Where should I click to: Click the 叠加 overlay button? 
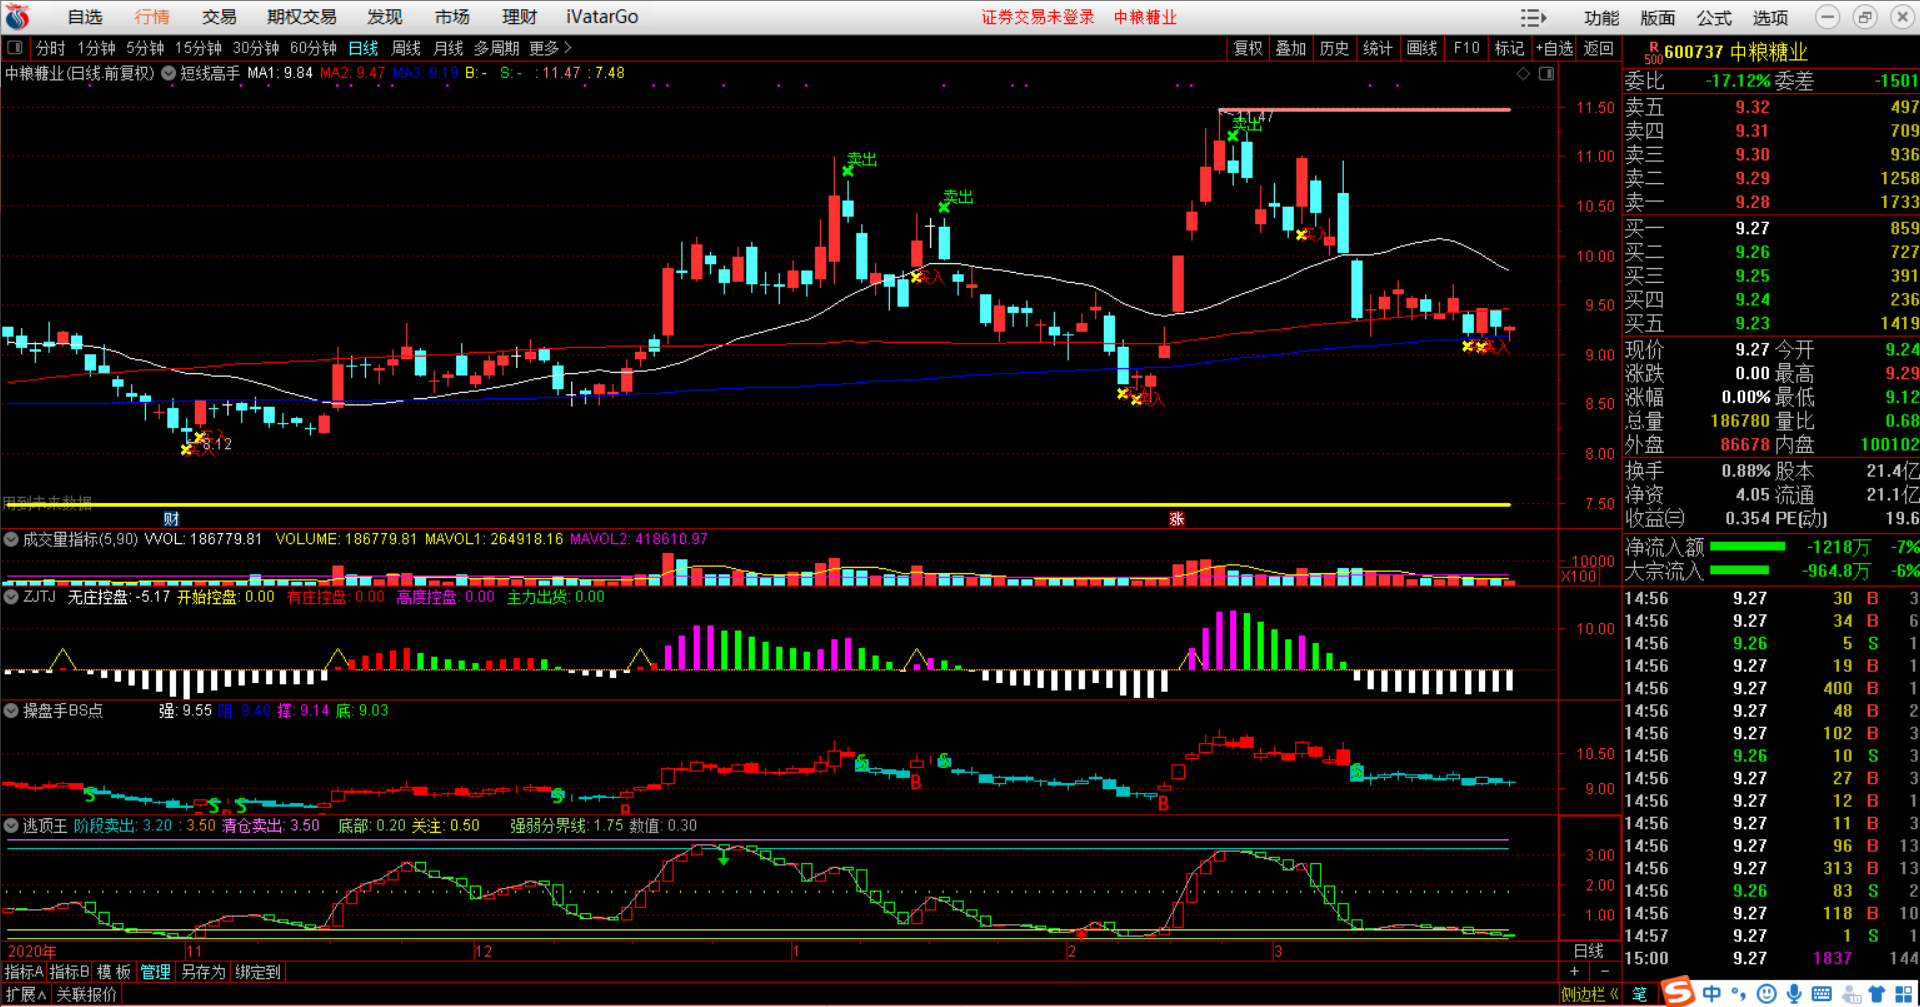[x=1291, y=48]
